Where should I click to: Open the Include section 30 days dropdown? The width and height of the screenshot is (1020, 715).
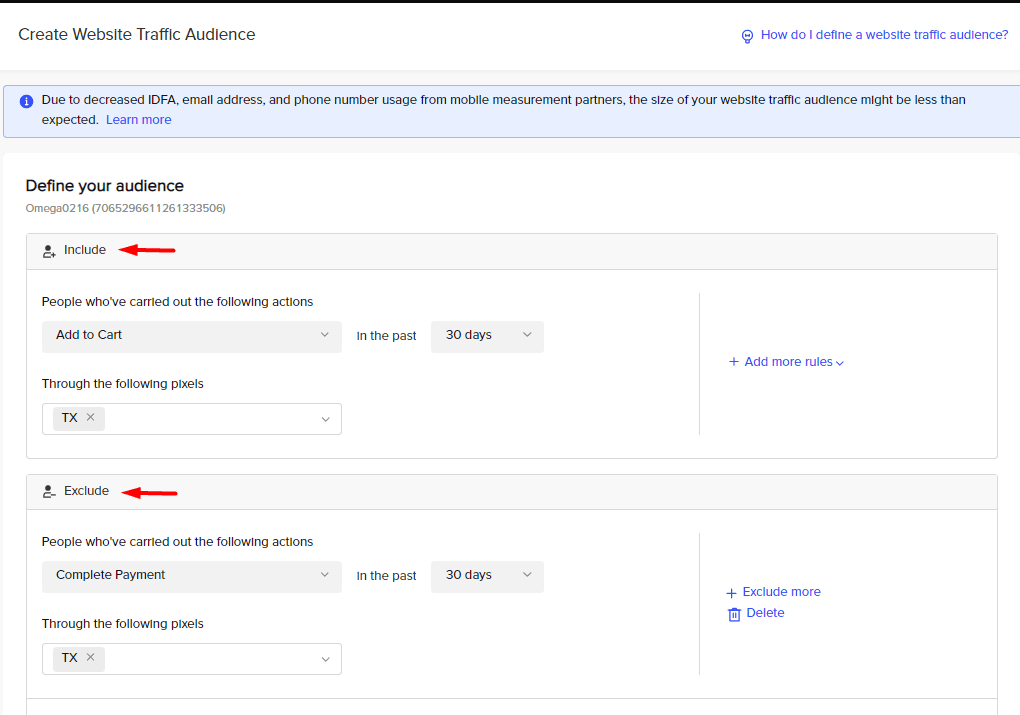click(487, 336)
